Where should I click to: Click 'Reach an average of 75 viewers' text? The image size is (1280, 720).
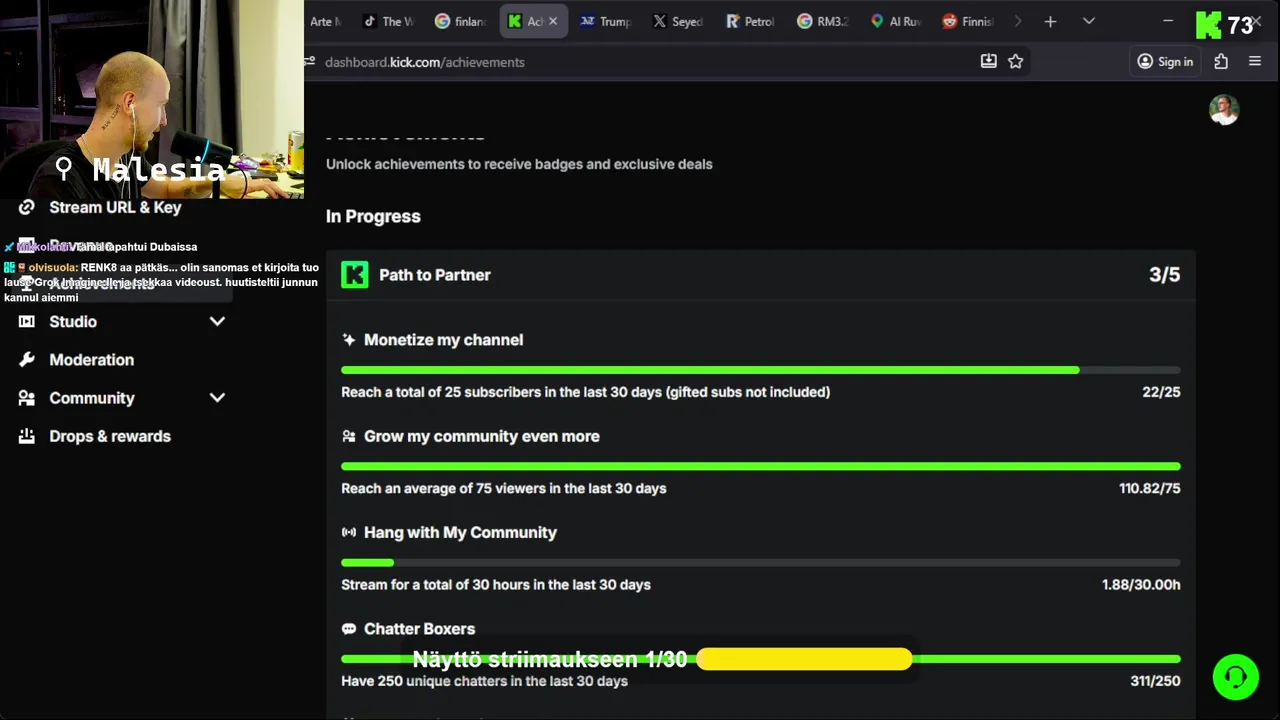[x=504, y=489]
